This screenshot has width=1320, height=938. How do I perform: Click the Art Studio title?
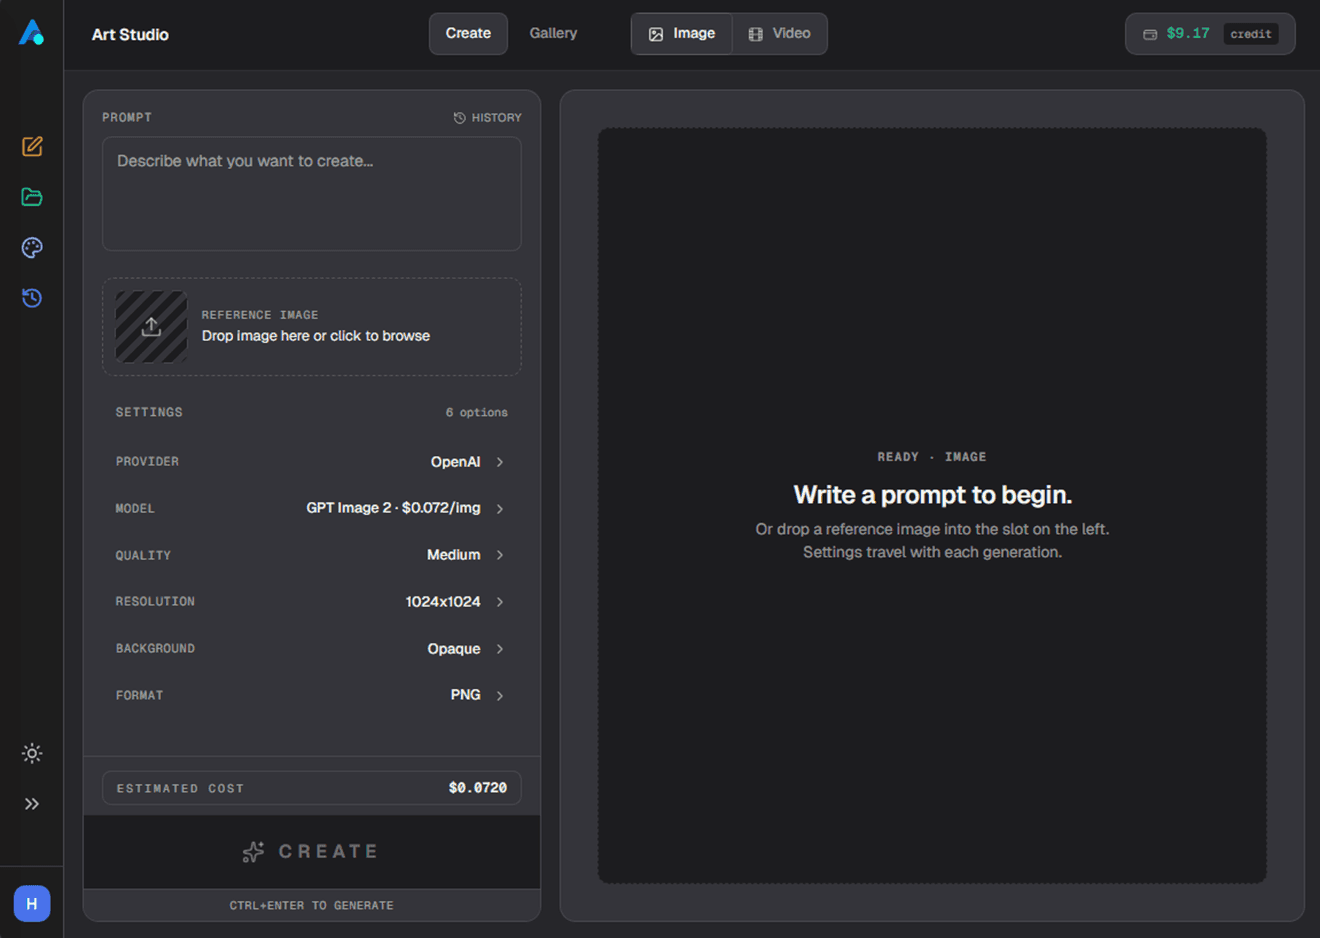(130, 34)
